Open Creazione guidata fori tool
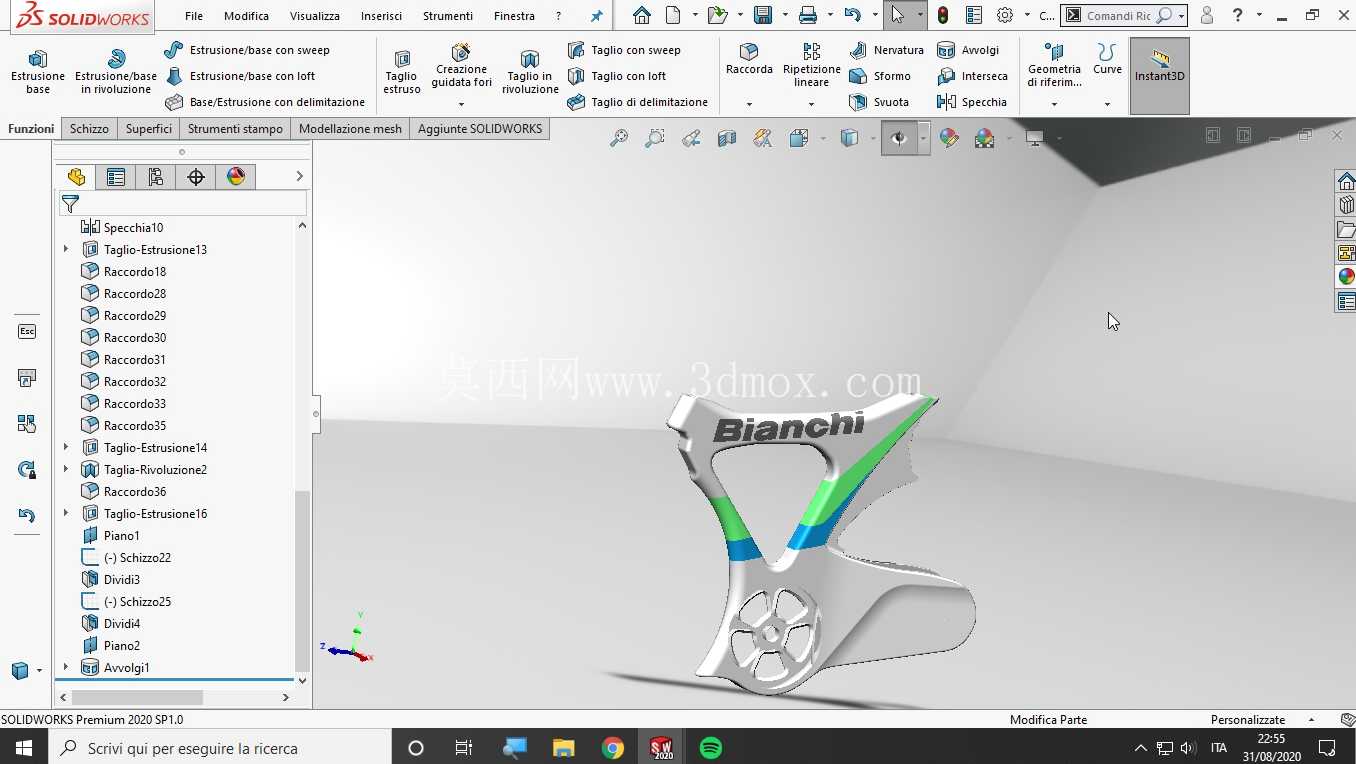The width and height of the screenshot is (1356, 764). [461, 66]
